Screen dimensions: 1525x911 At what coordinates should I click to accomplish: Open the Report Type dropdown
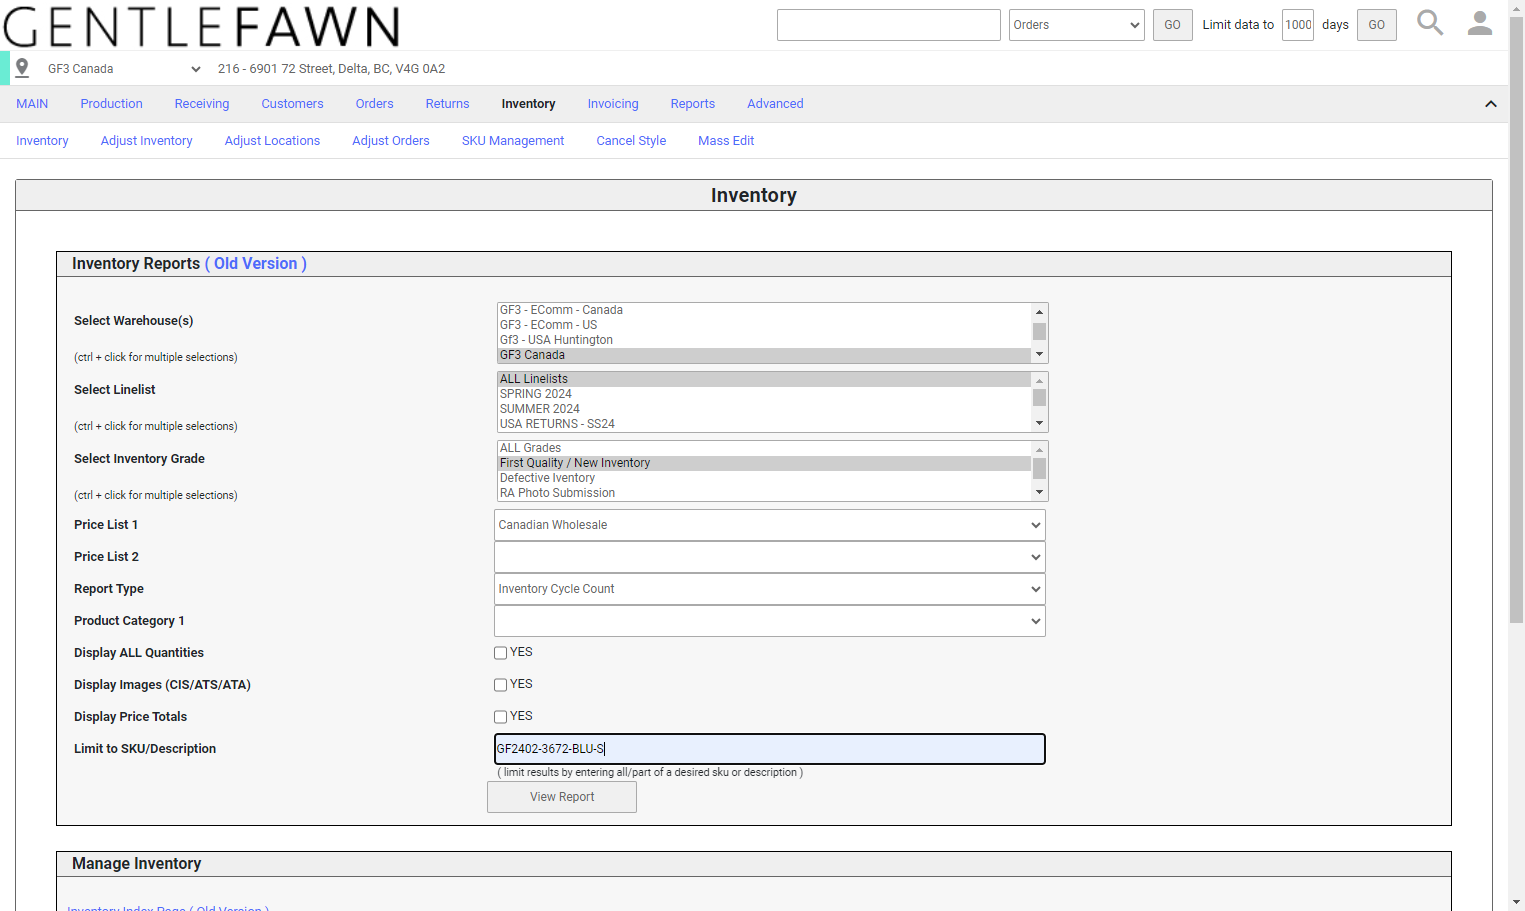click(770, 589)
